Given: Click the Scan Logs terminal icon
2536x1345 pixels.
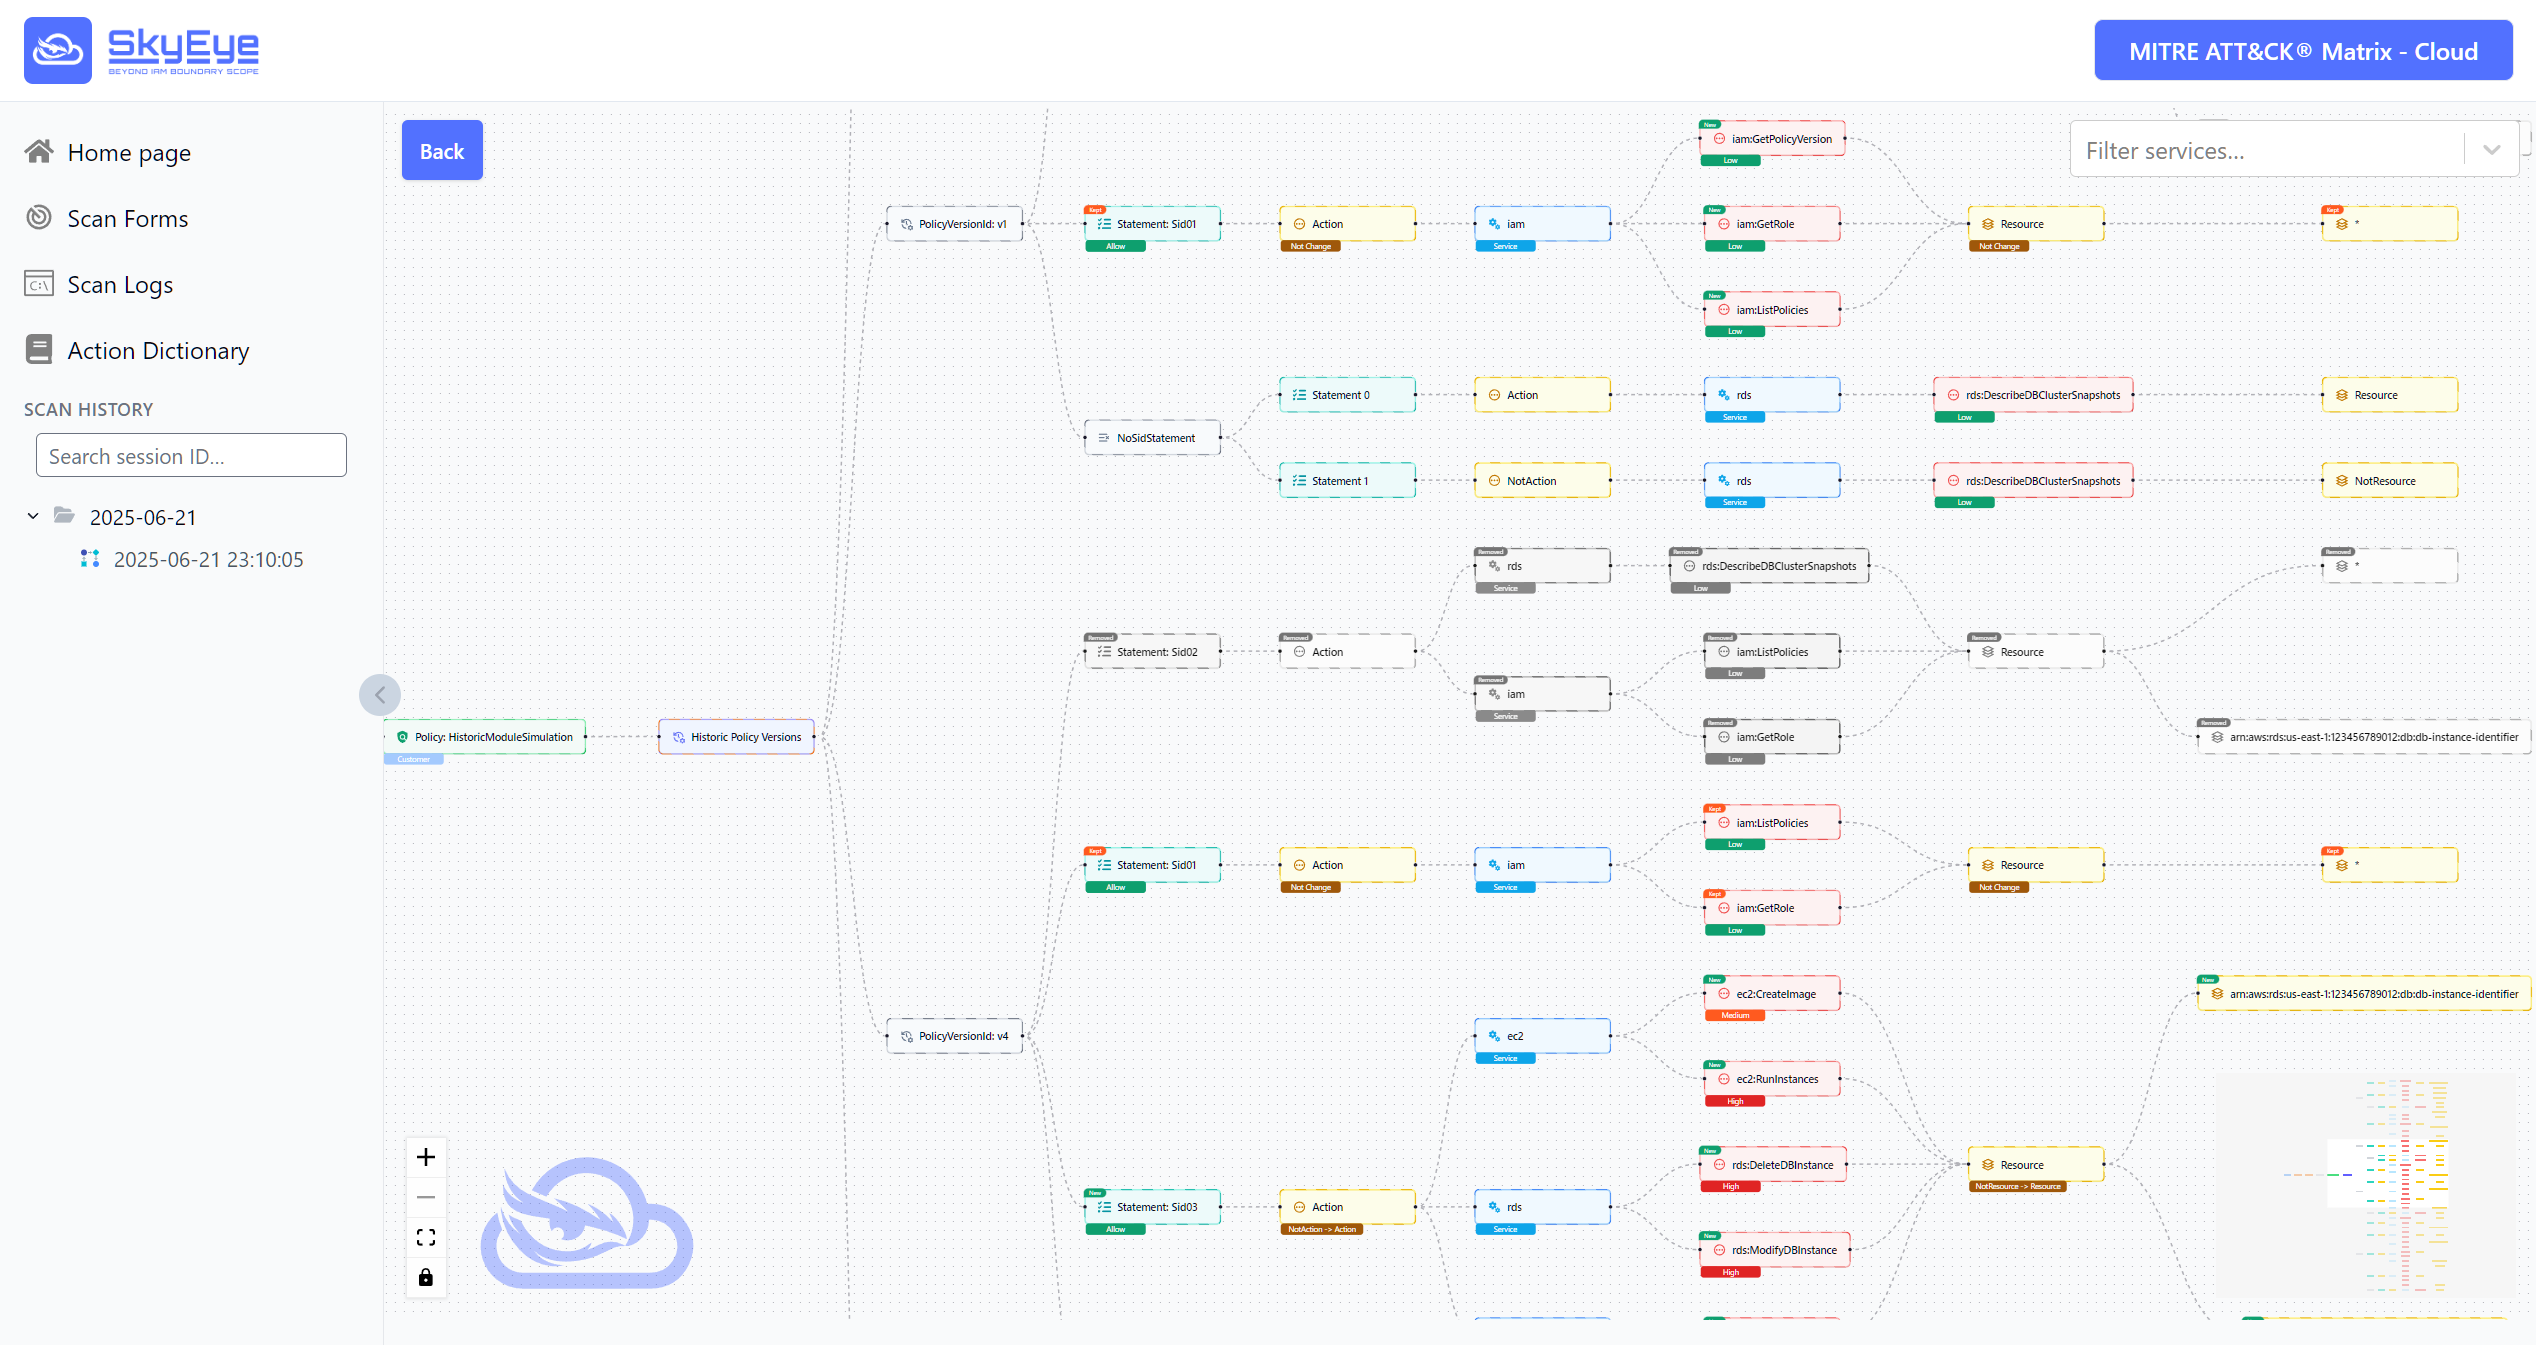Looking at the screenshot, I should (39, 284).
